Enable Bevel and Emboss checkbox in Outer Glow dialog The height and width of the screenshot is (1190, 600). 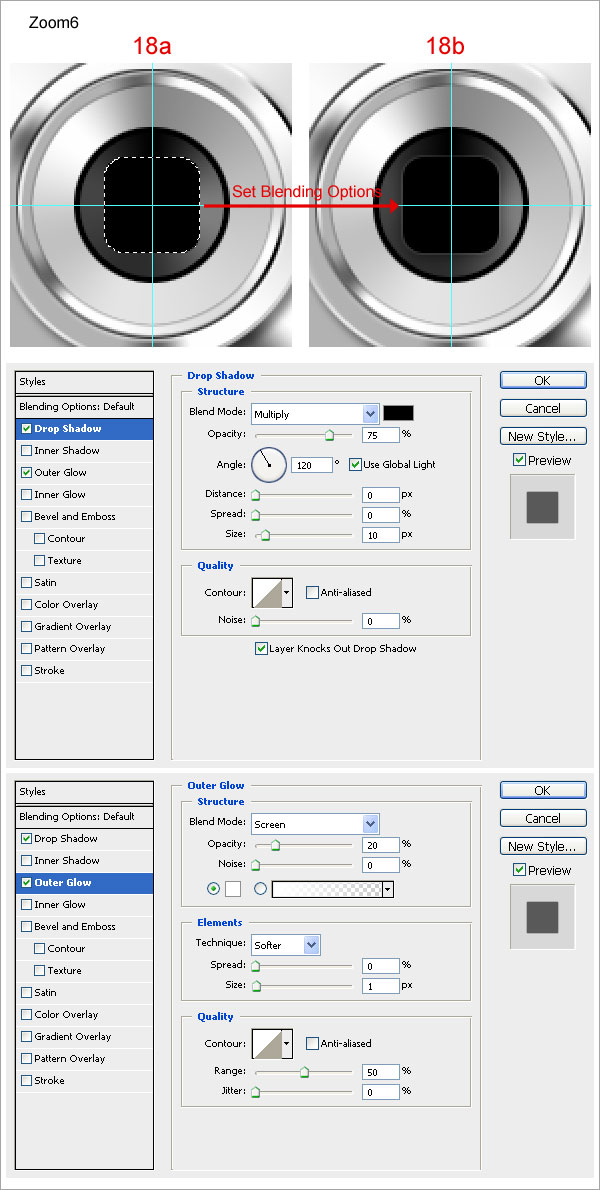coord(27,927)
